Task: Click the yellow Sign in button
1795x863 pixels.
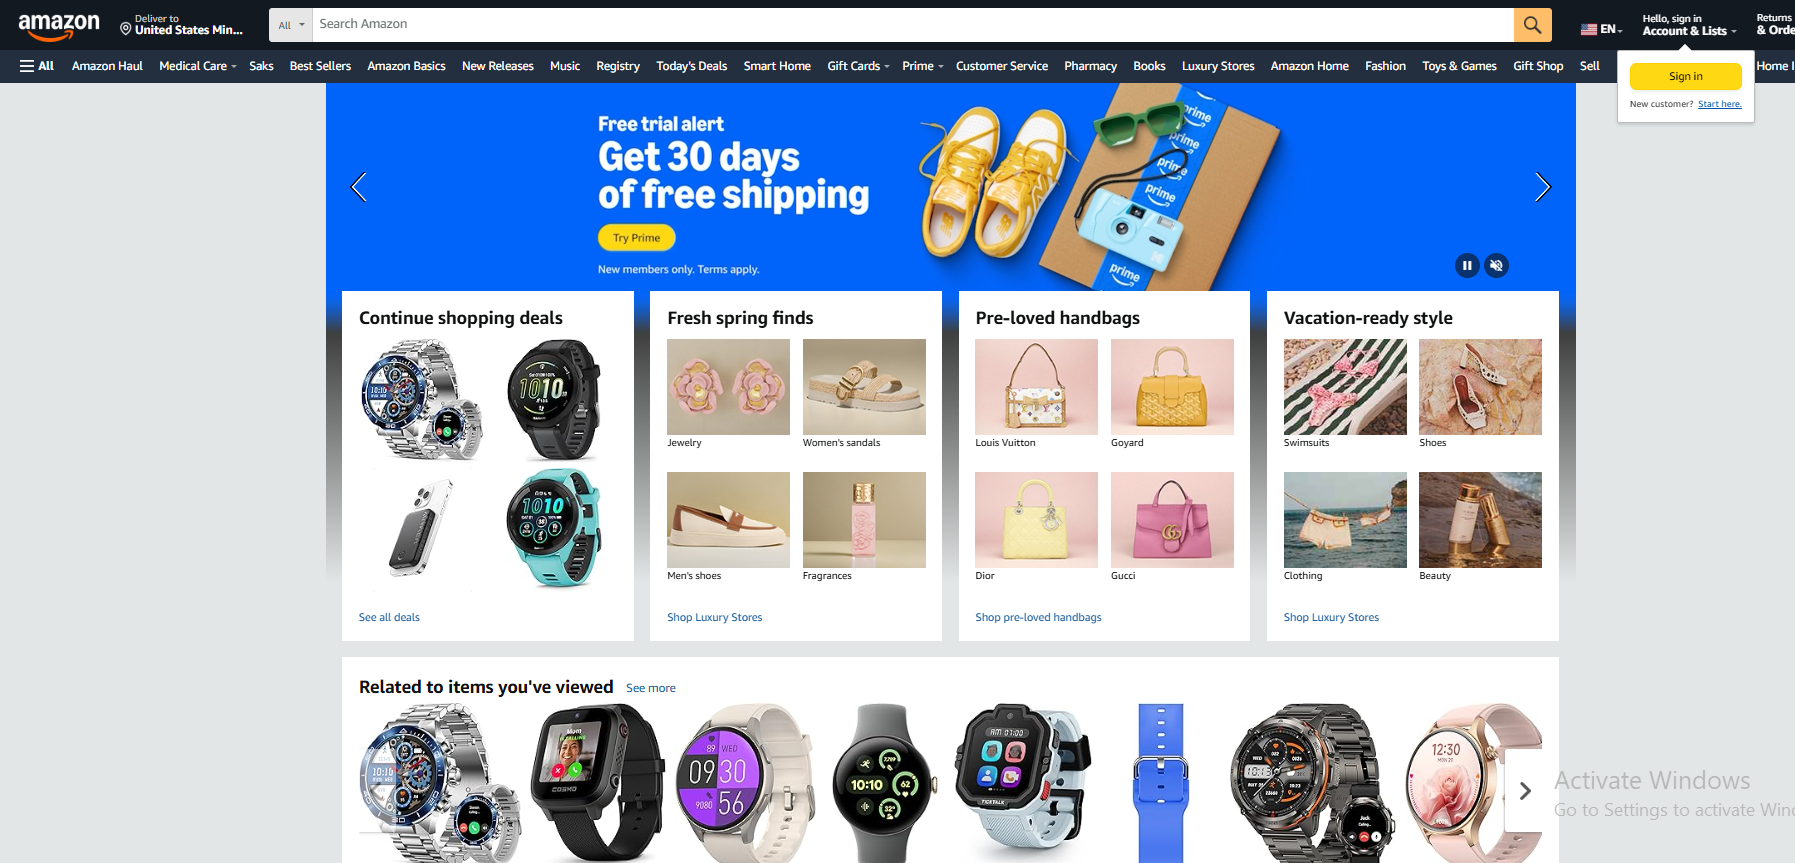Action: coord(1685,76)
